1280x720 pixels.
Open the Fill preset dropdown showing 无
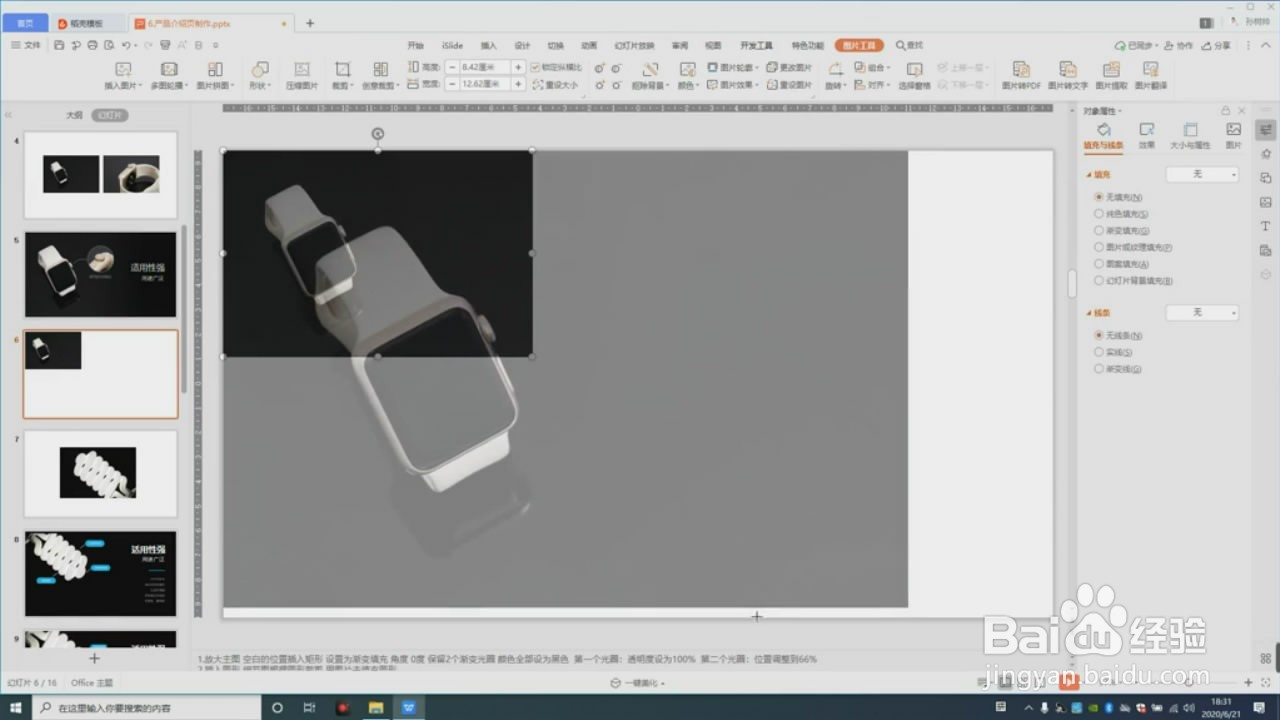1202,174
